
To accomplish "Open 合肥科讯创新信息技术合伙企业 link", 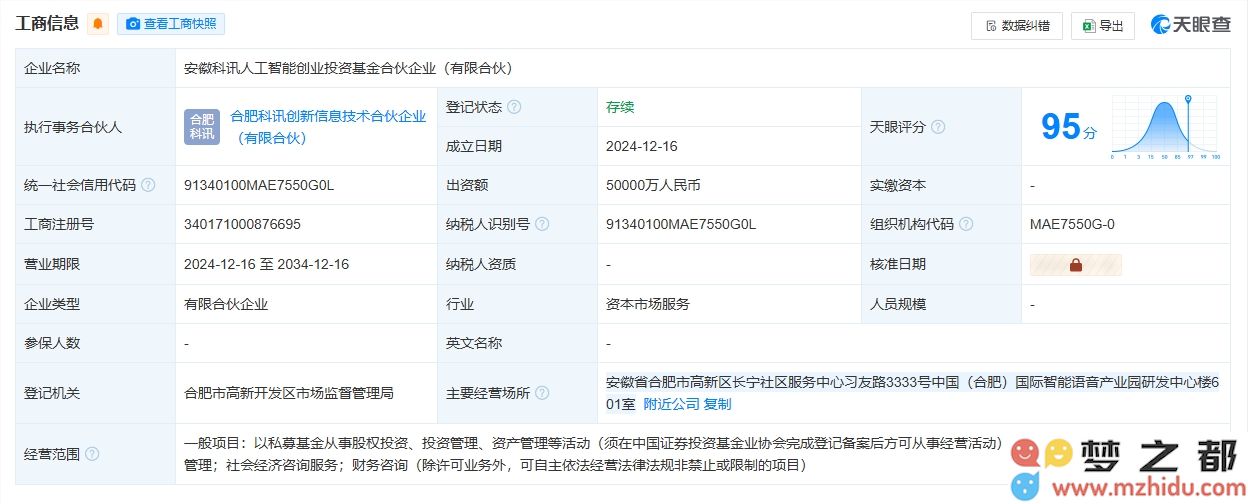I will click(x=328, y=127).
